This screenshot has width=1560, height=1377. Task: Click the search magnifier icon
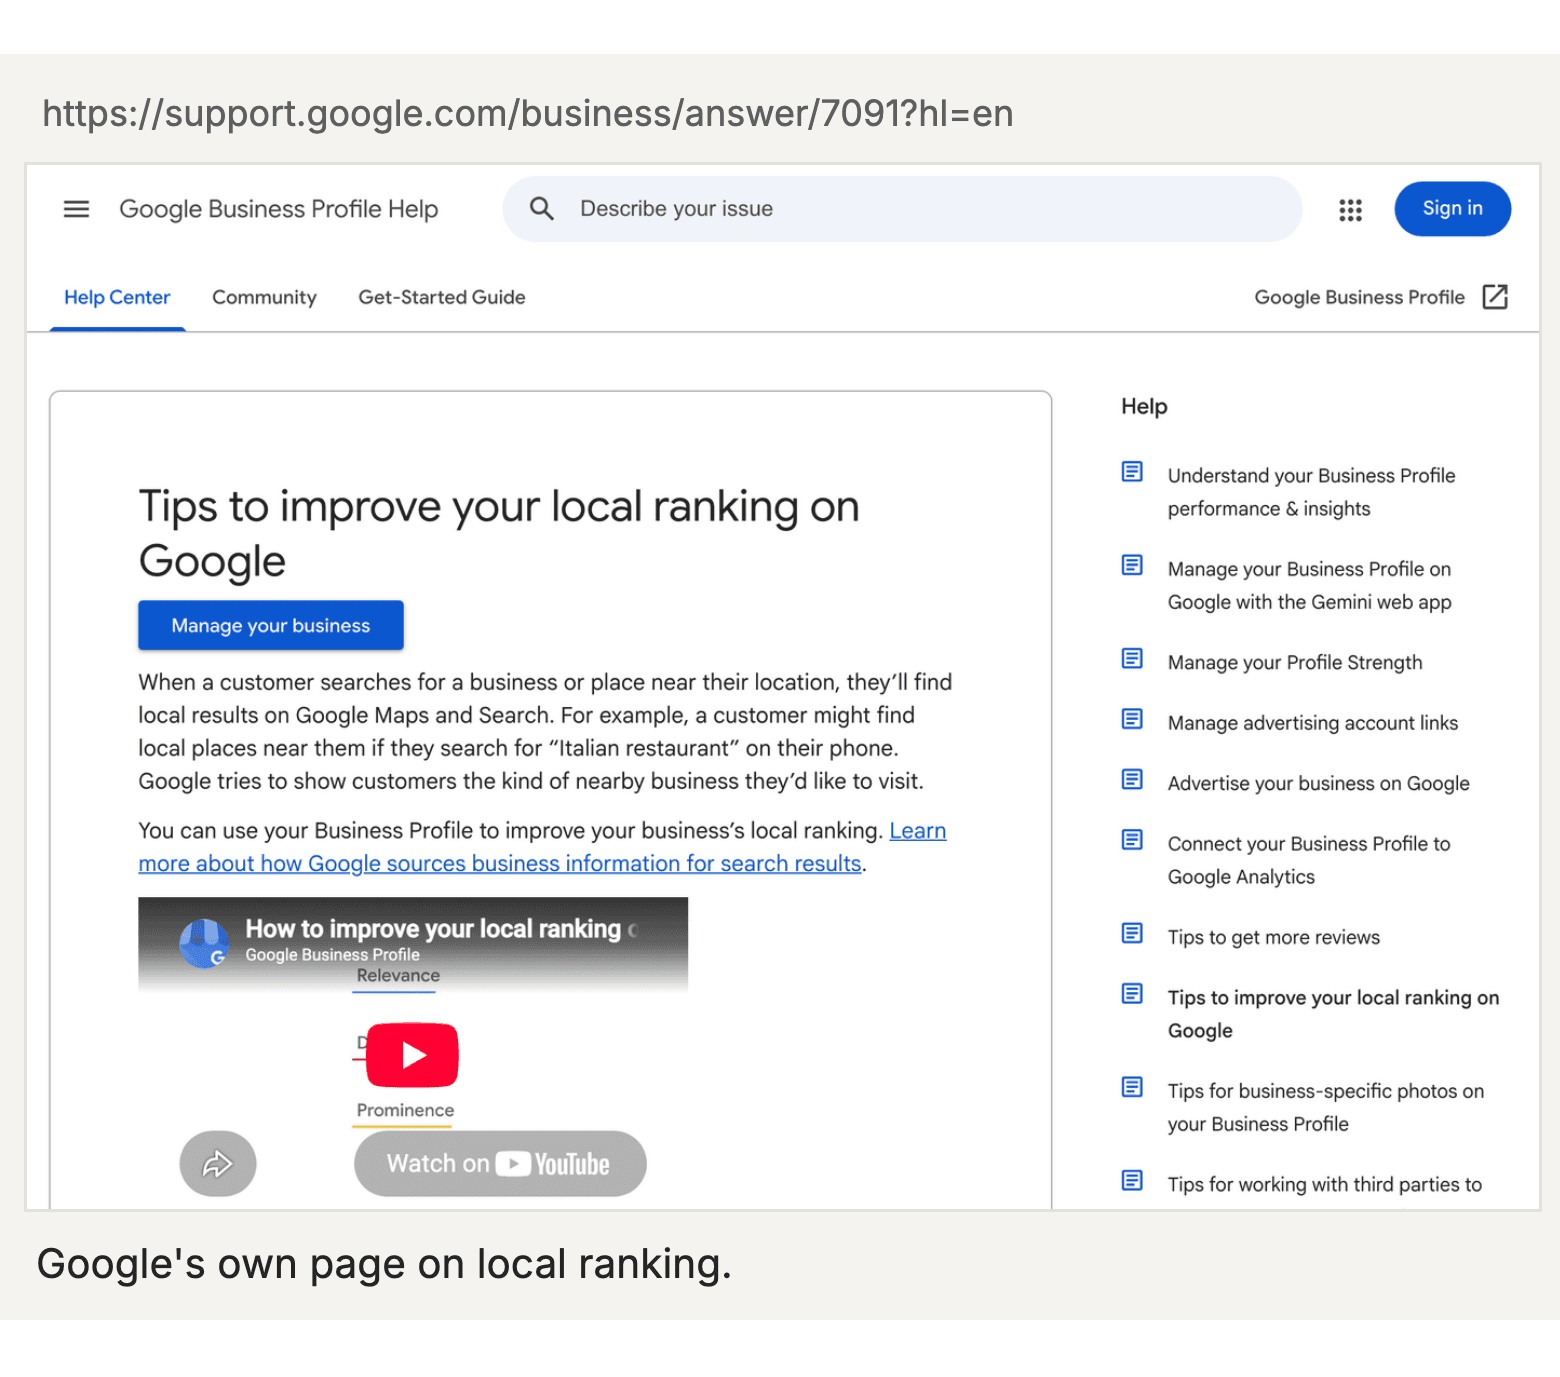tap(541, 209)
